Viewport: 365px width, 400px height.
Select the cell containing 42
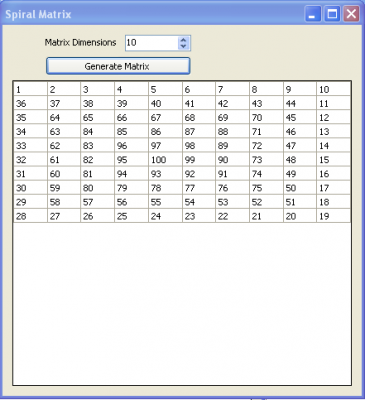233,103
